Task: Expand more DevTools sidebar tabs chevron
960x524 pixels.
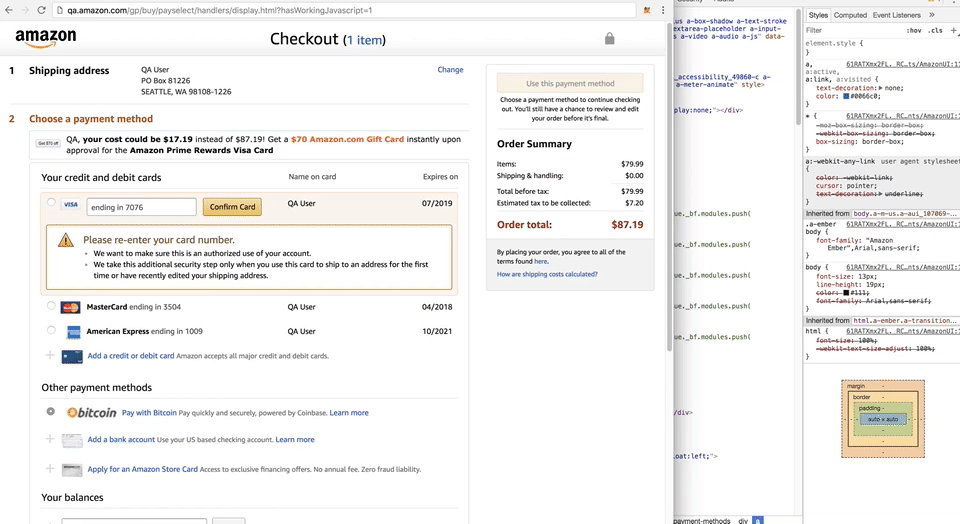Action: (x=932, y=15)
